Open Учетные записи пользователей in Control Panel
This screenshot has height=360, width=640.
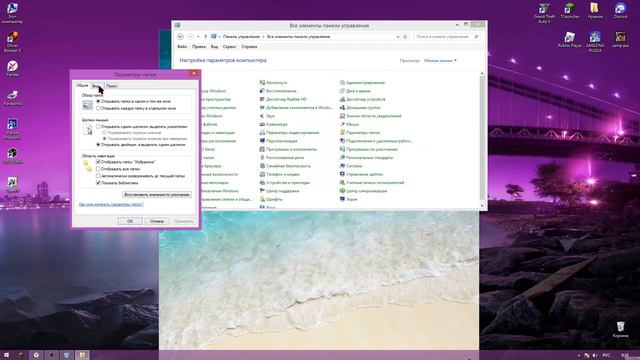(372, 183)
